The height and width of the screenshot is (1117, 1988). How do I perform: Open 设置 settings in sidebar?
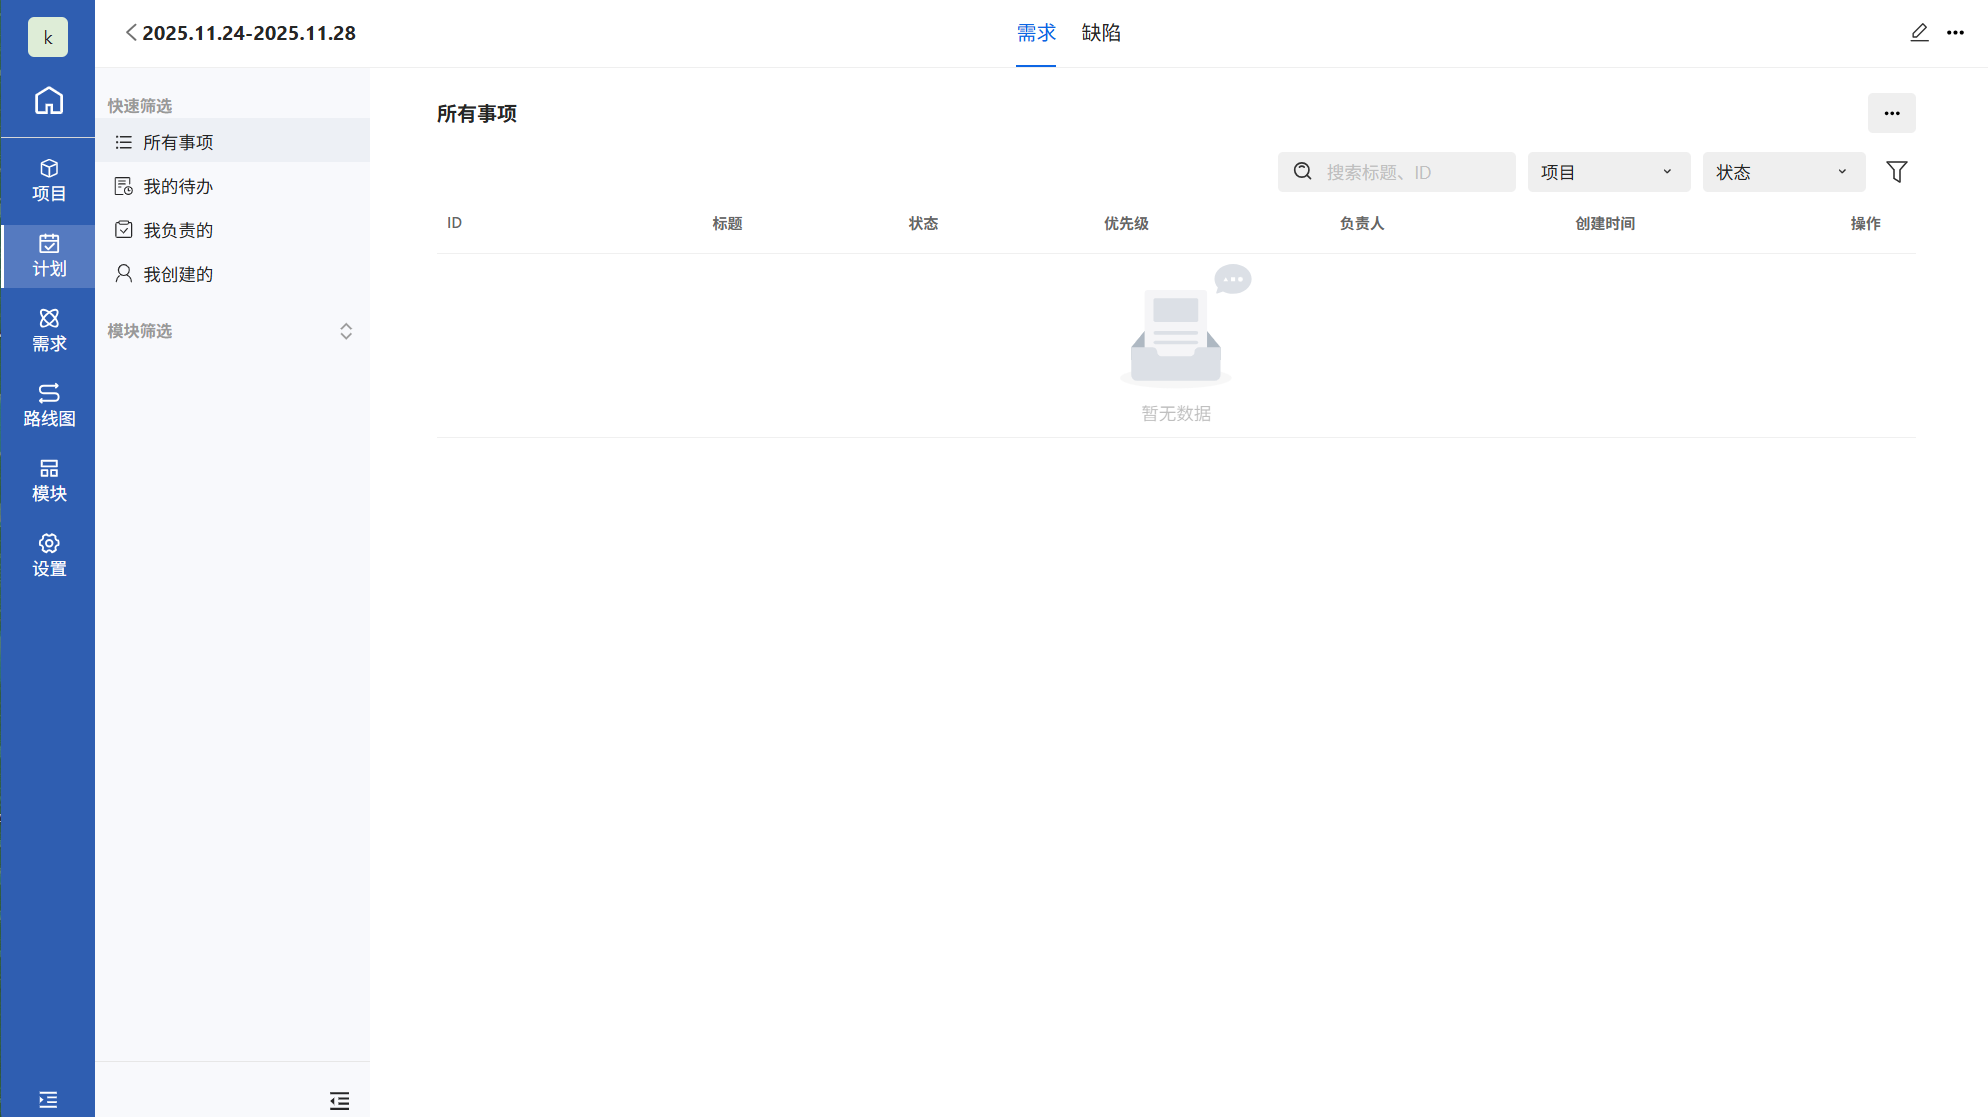[x=48, y=555]
